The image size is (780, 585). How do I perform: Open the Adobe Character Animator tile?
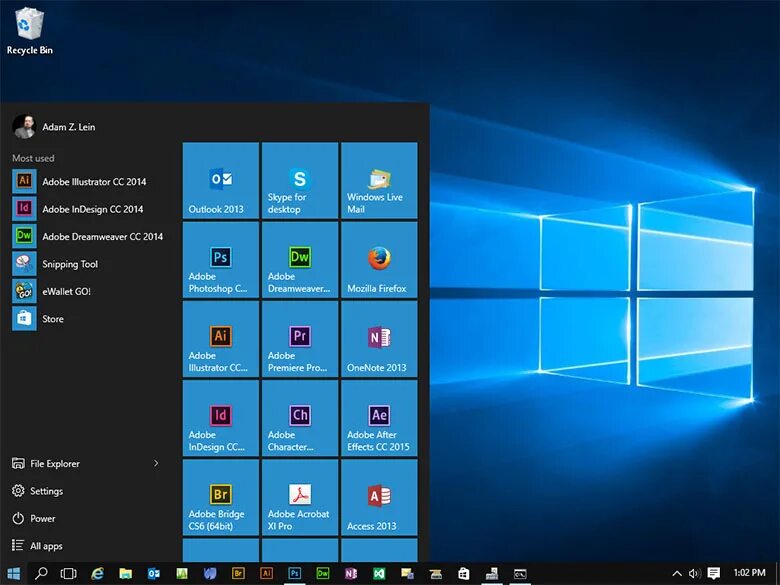[300, 418]
